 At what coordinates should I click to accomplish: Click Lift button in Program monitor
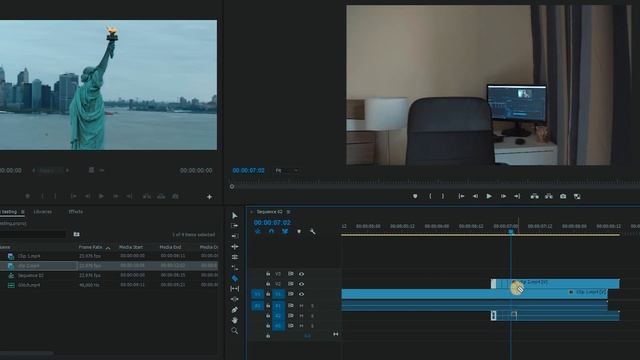tap(534, 196)
